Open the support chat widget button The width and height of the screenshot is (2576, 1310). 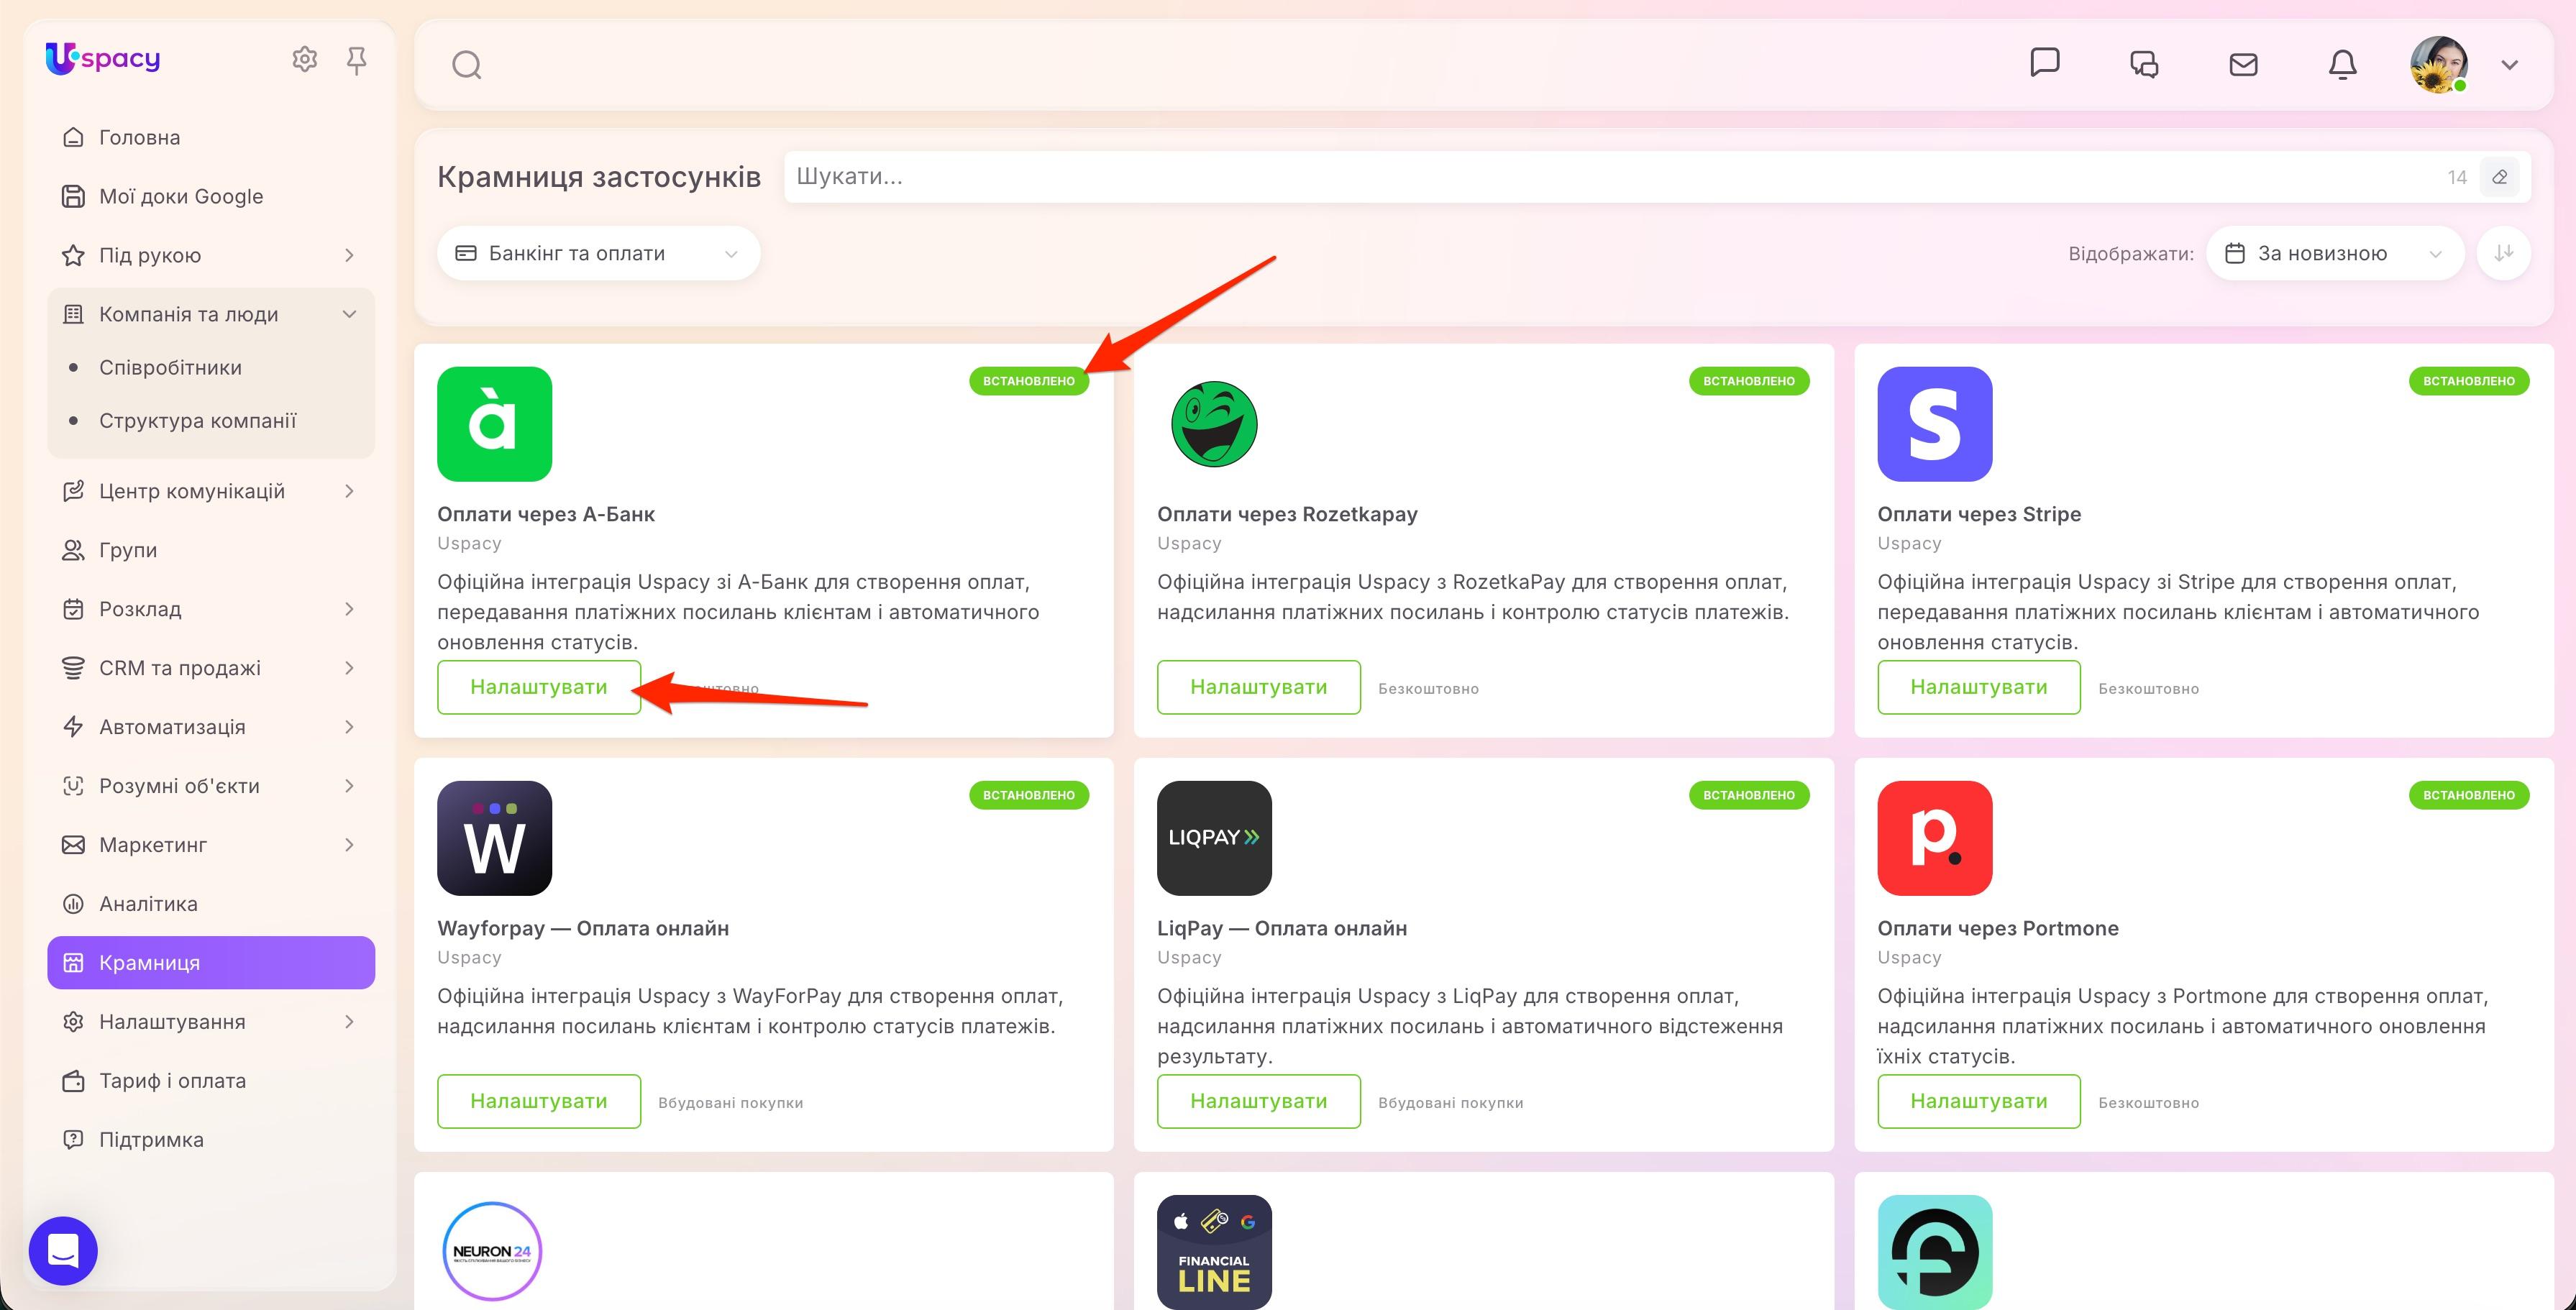click(x=63, y=1250)
